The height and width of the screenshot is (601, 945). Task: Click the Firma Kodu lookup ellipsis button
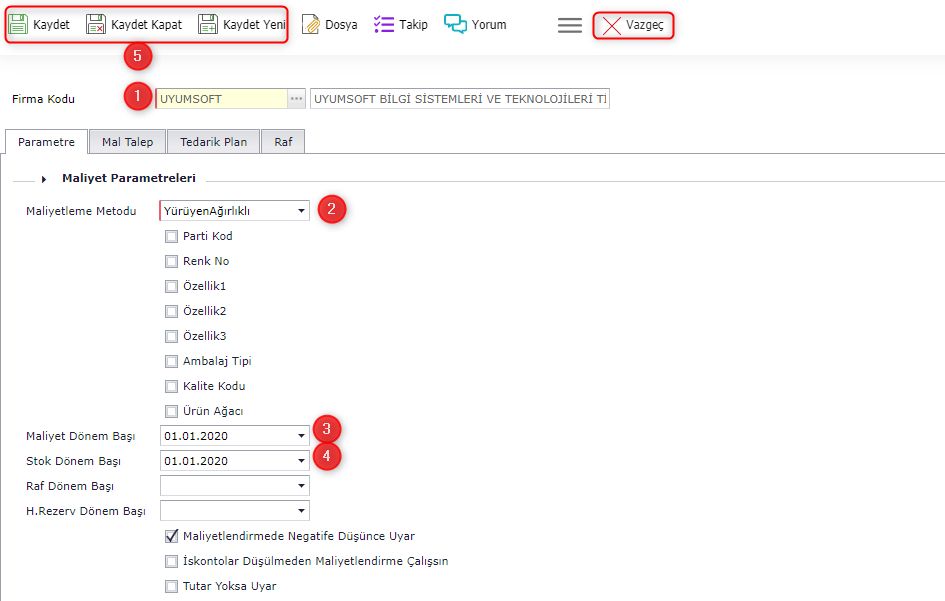point(296,99)
